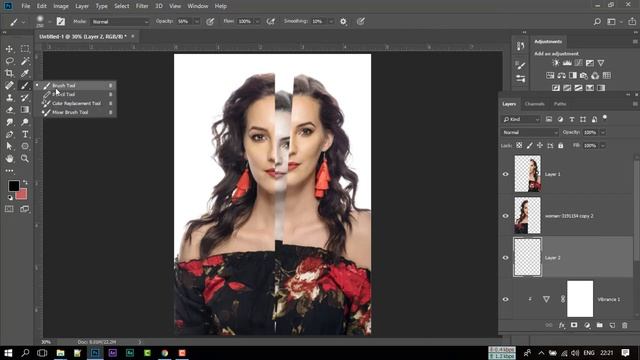
Task: Expand the Flow value dropdown
Action: 258,22
